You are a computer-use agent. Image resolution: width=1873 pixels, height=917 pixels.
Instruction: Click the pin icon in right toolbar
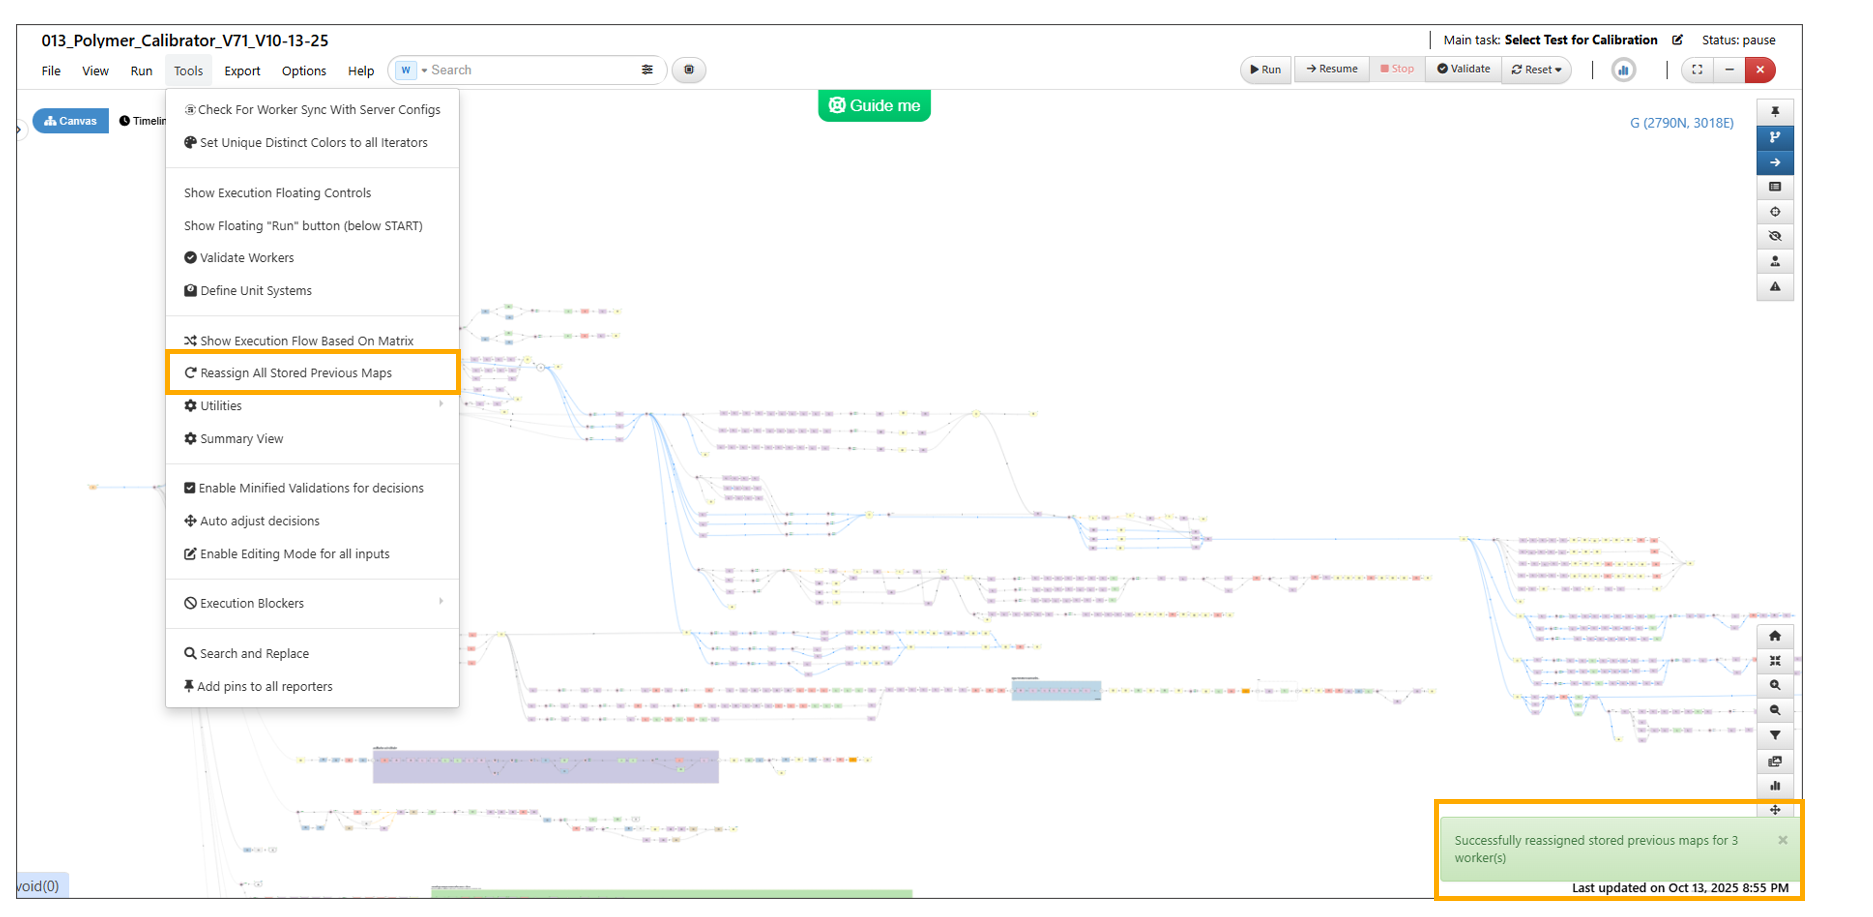[x=1774, y=112]
